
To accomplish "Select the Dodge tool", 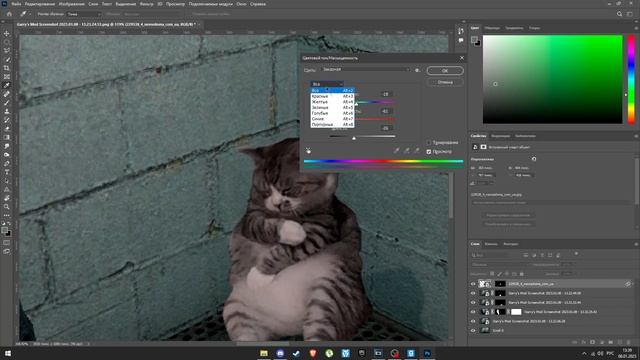I will click(x=7, y=155).
